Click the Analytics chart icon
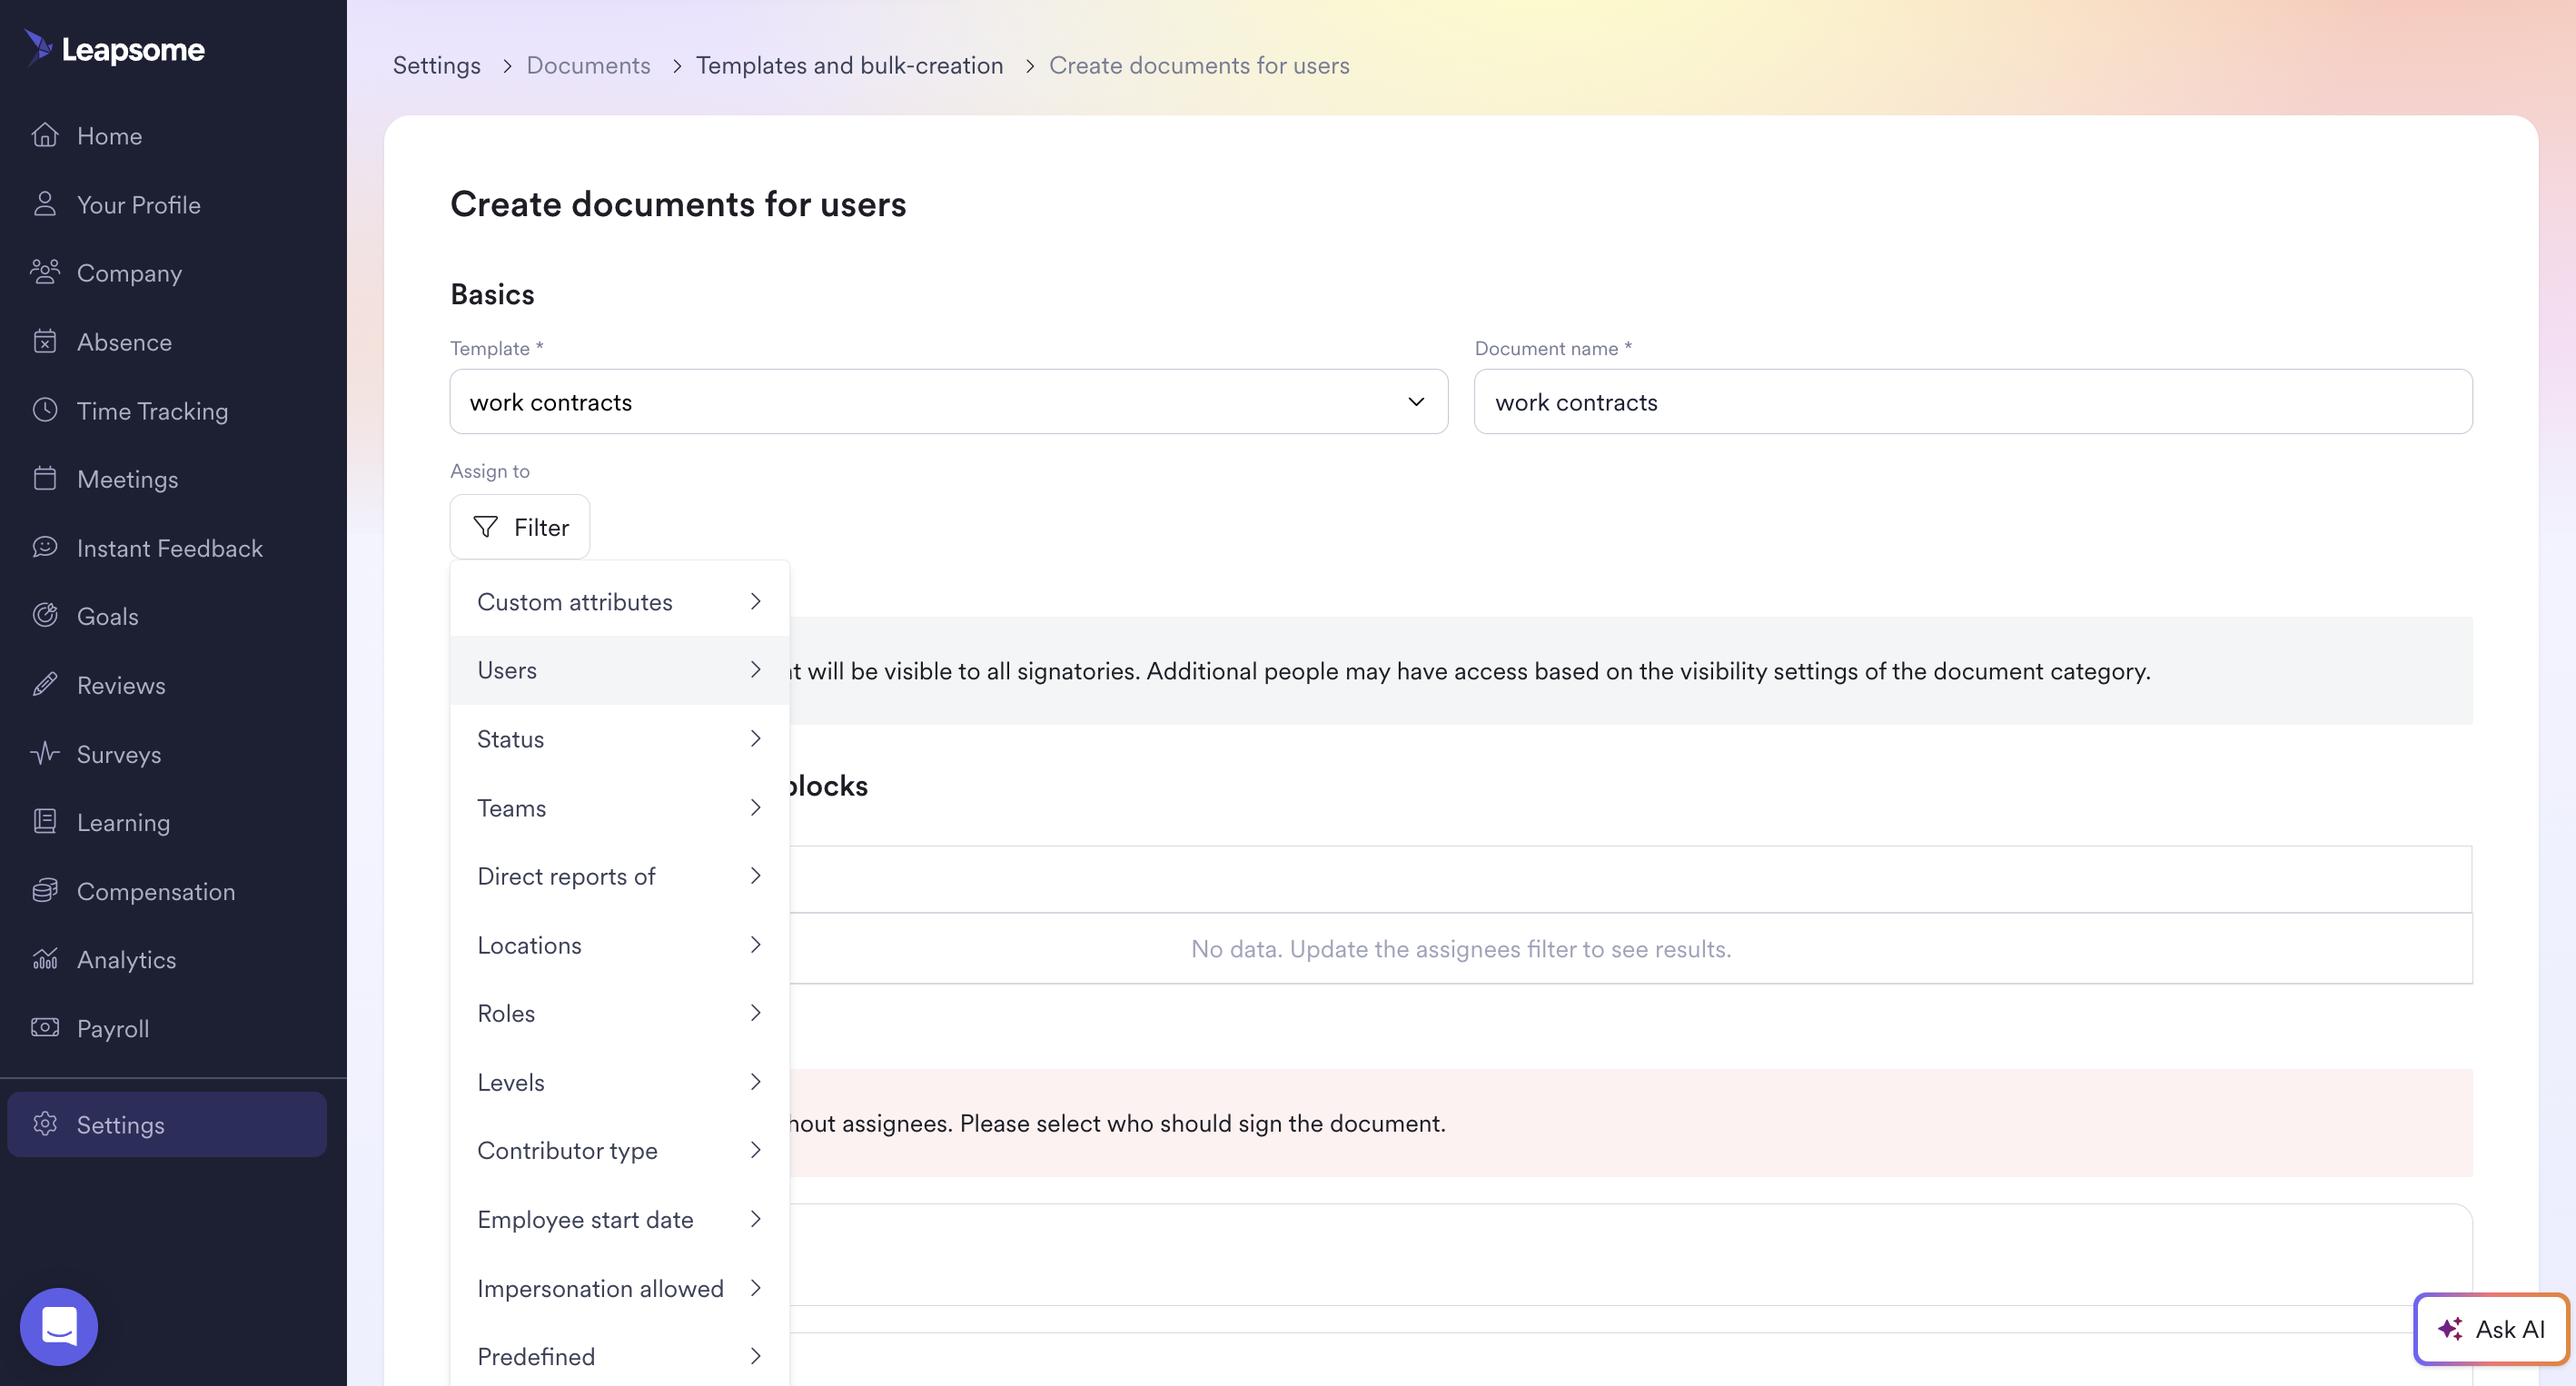The width and height of the screenshot is (2576, 1386). [x=45, y=959]
